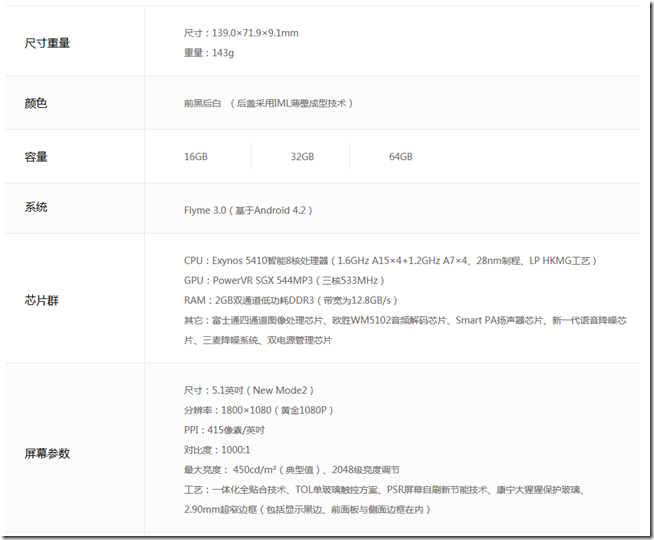Click the max brightness 450cd/m² line

[x=292, y=470]
